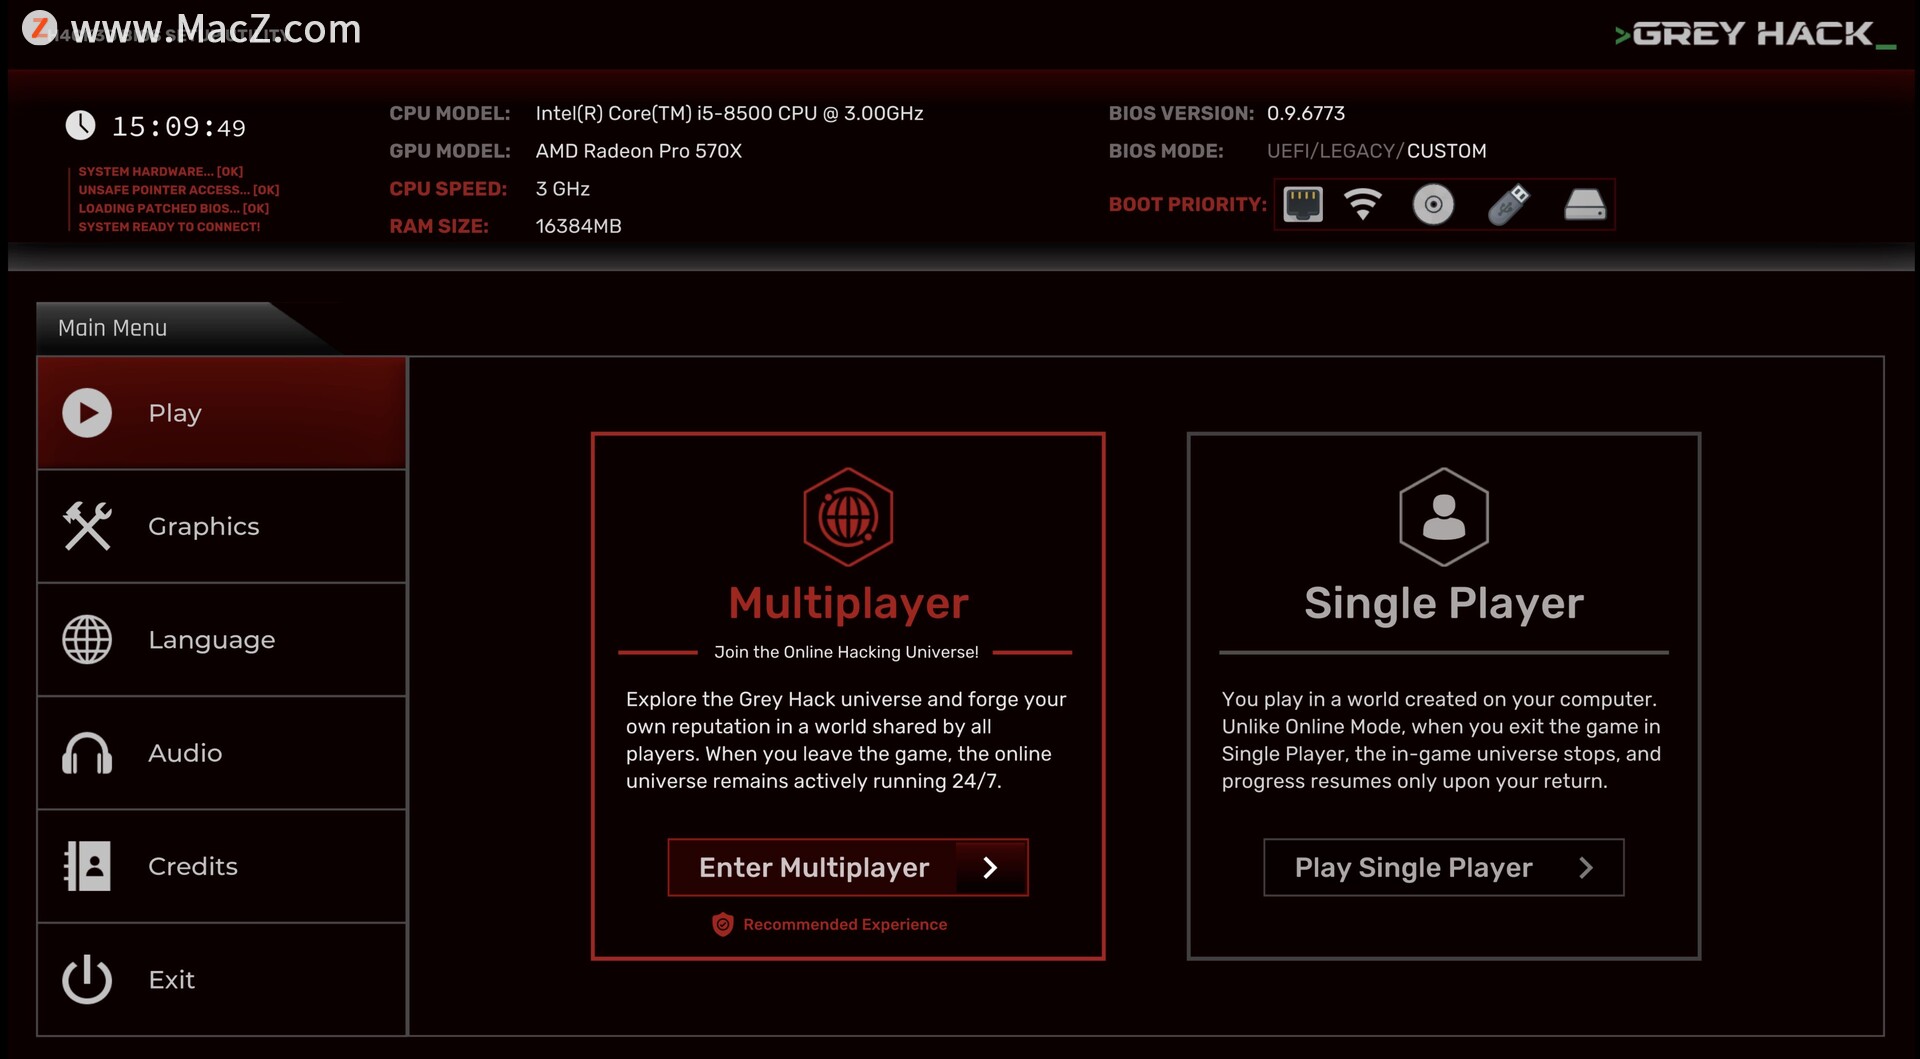Click the Exit power icon

[x=87, y=979]
